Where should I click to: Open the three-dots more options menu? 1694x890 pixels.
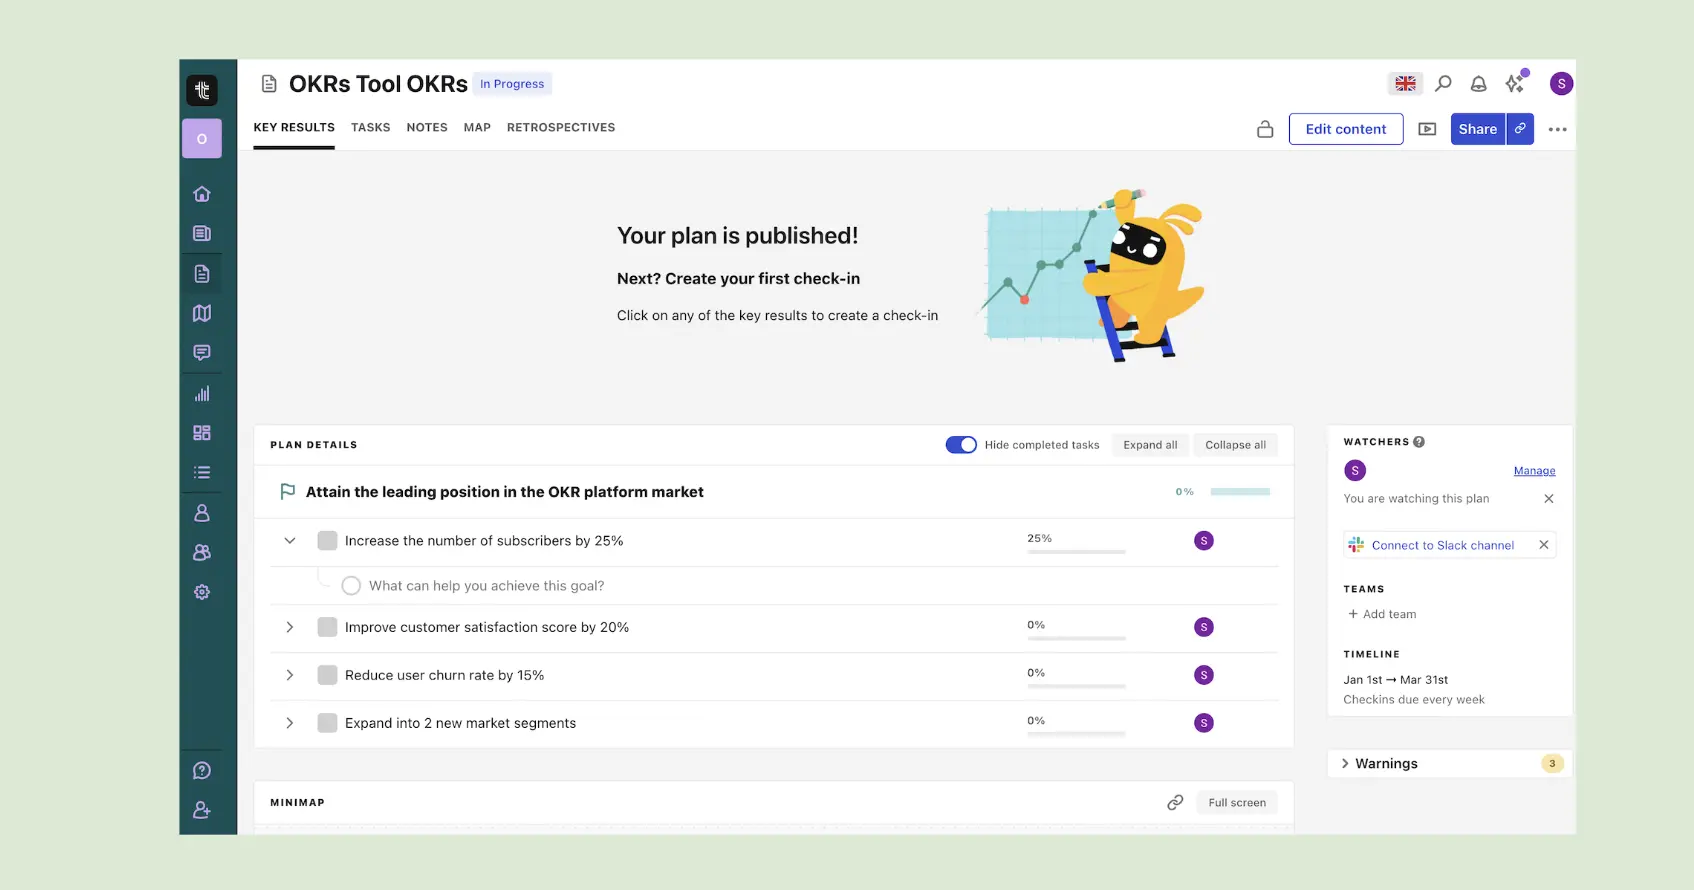pyautogui.click(x=1557, y=129)
